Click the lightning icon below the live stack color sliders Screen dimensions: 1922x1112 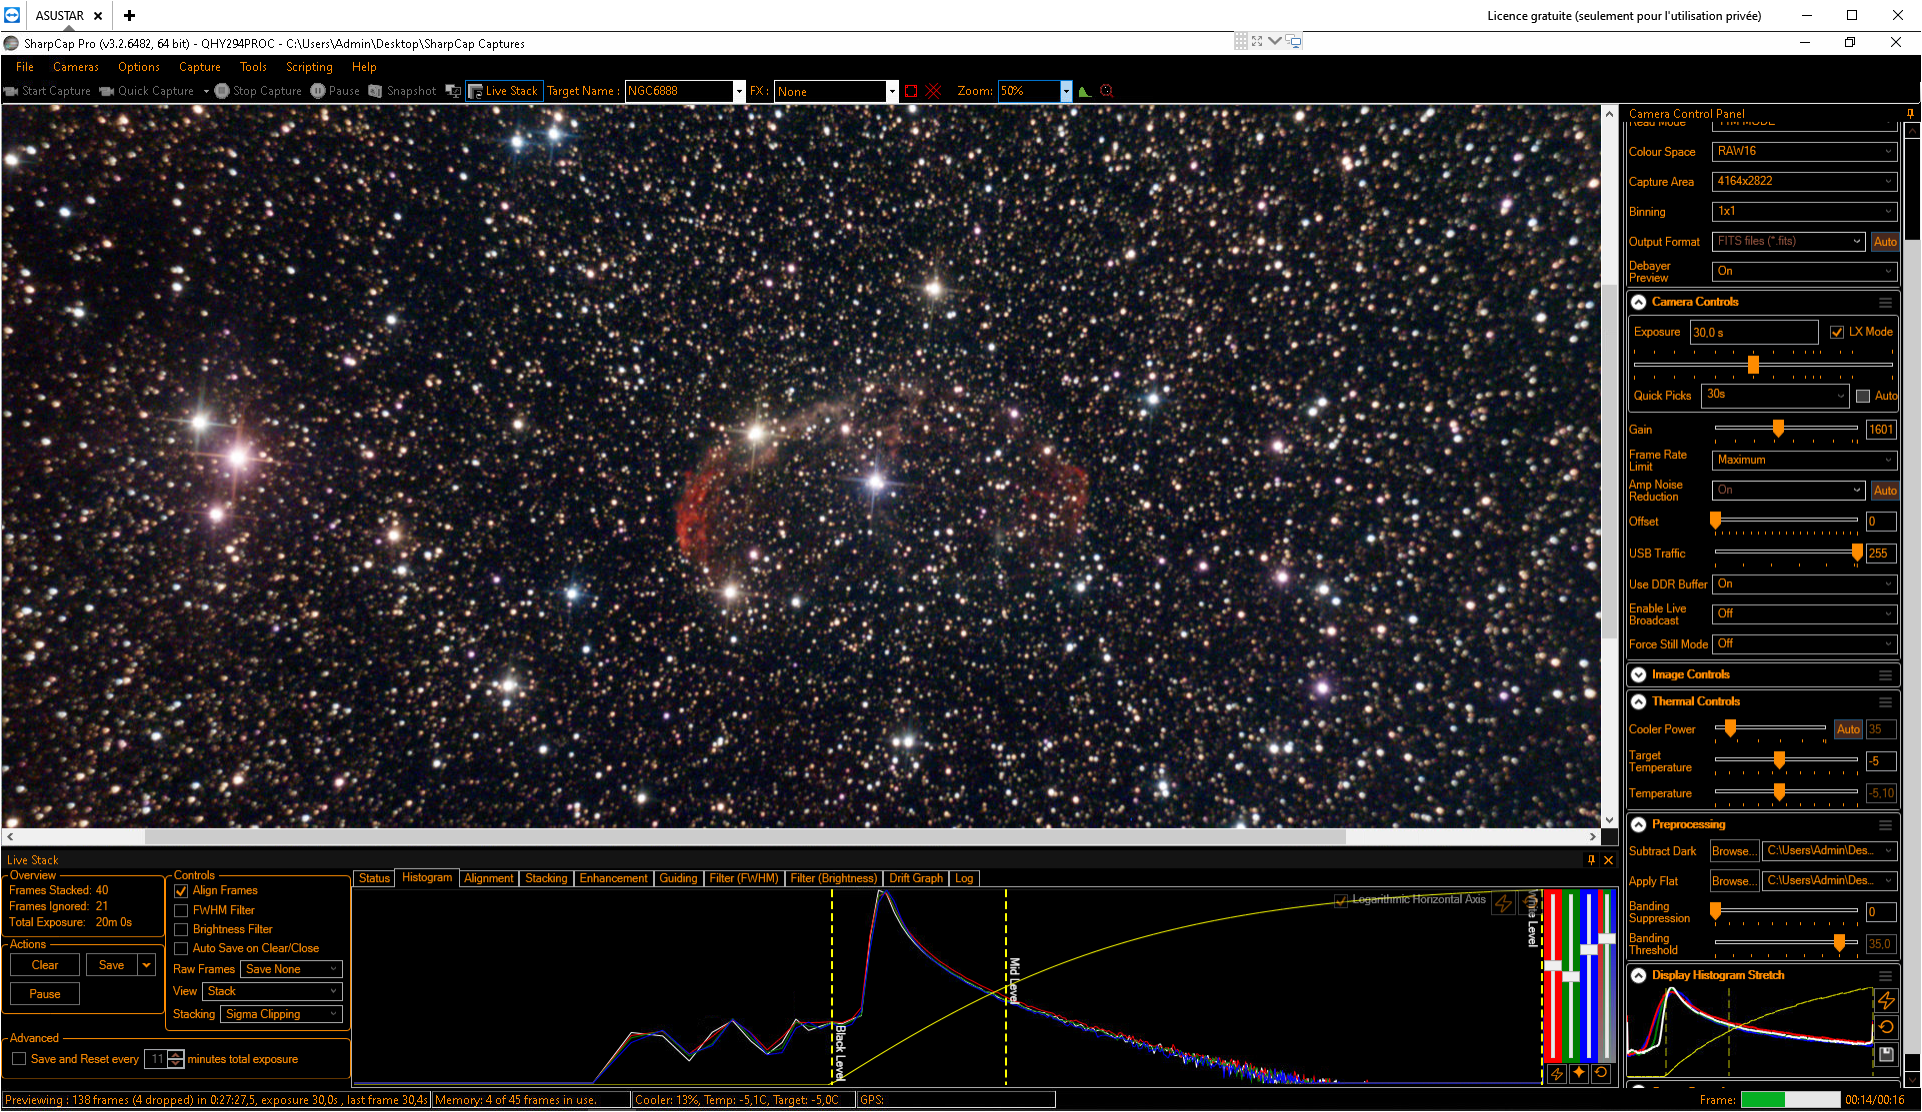click(x=1557, y=1073)
